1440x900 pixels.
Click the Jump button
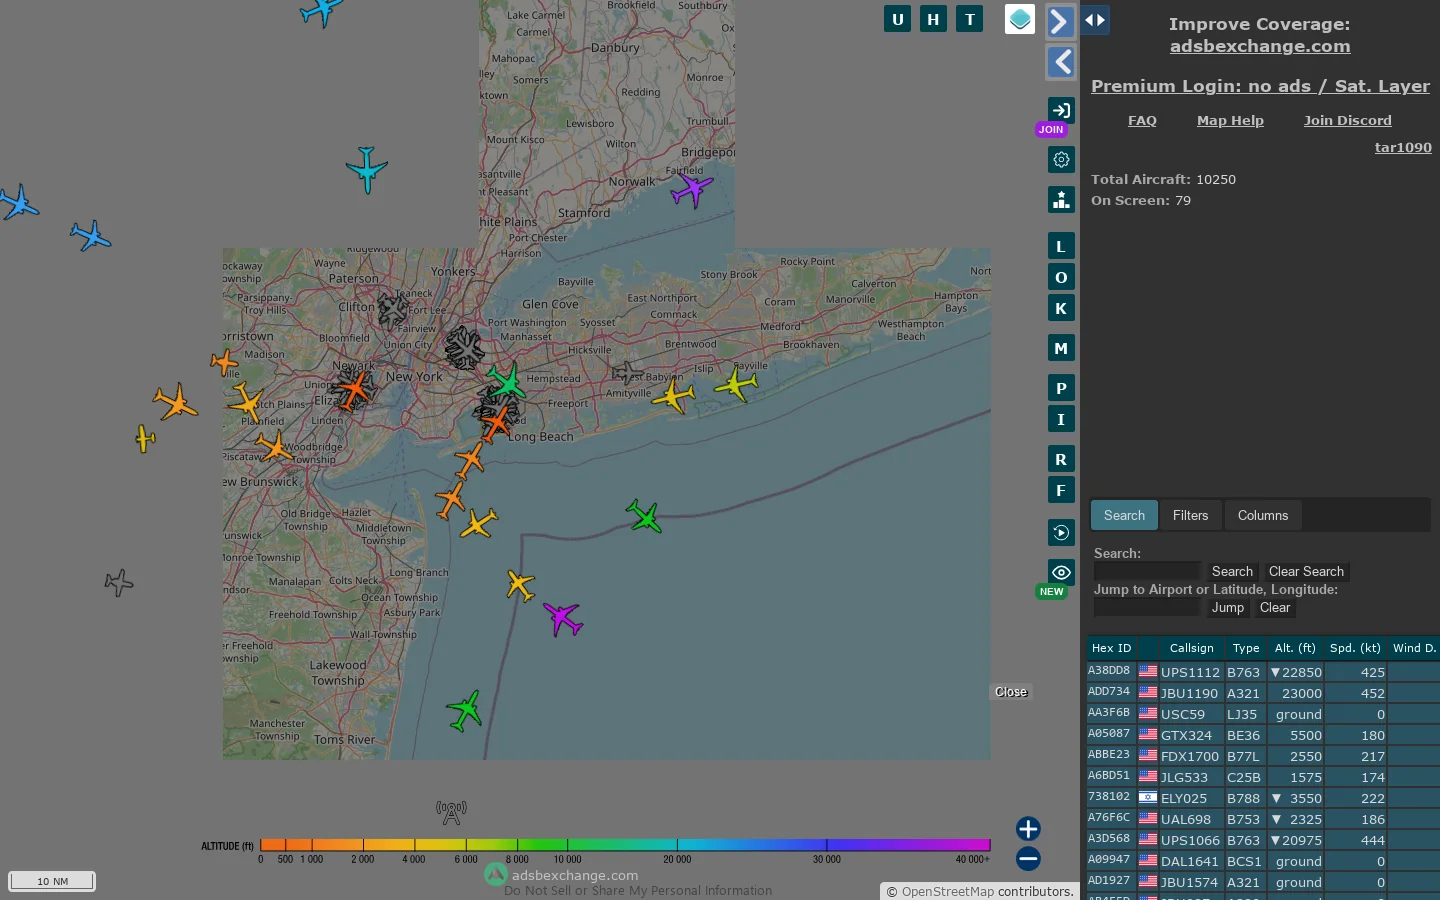pos(1228,607)
